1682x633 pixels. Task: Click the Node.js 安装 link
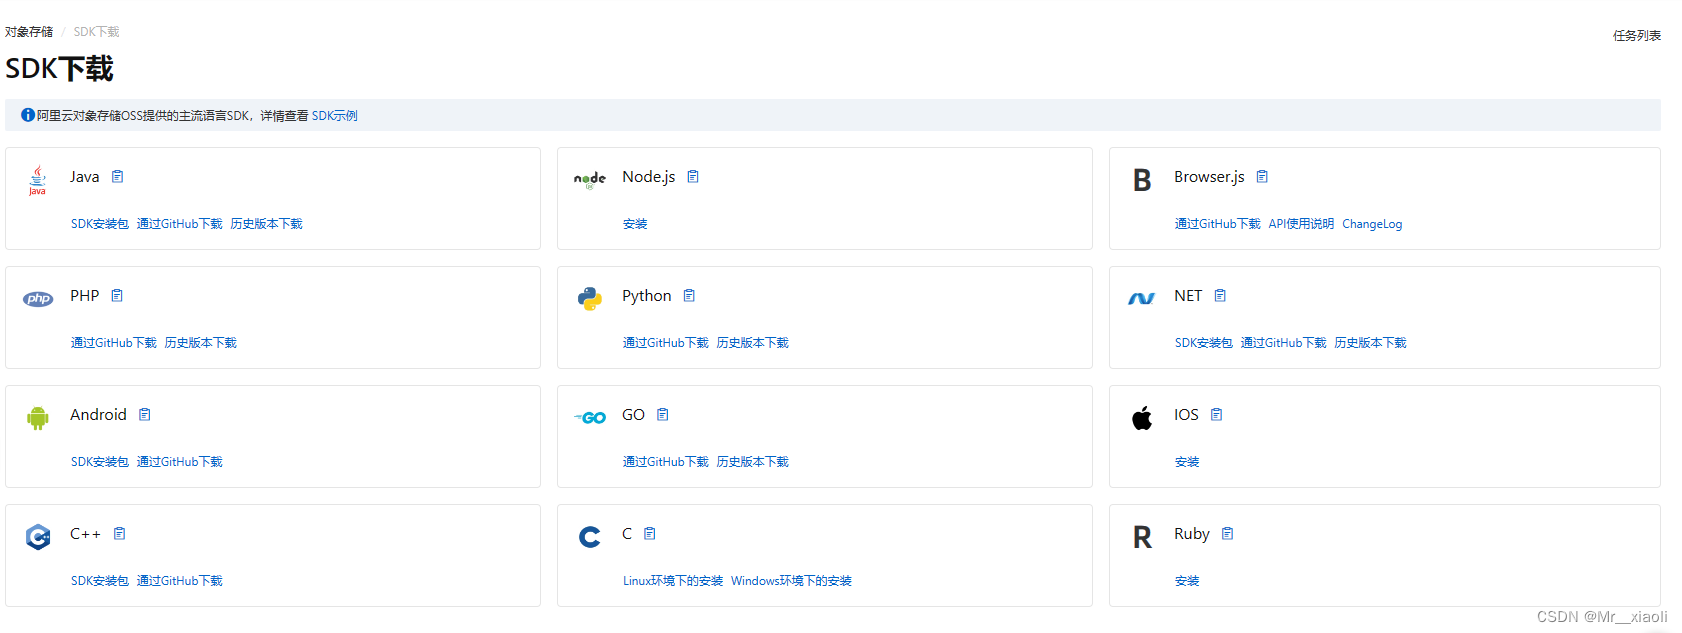point(635,224)
